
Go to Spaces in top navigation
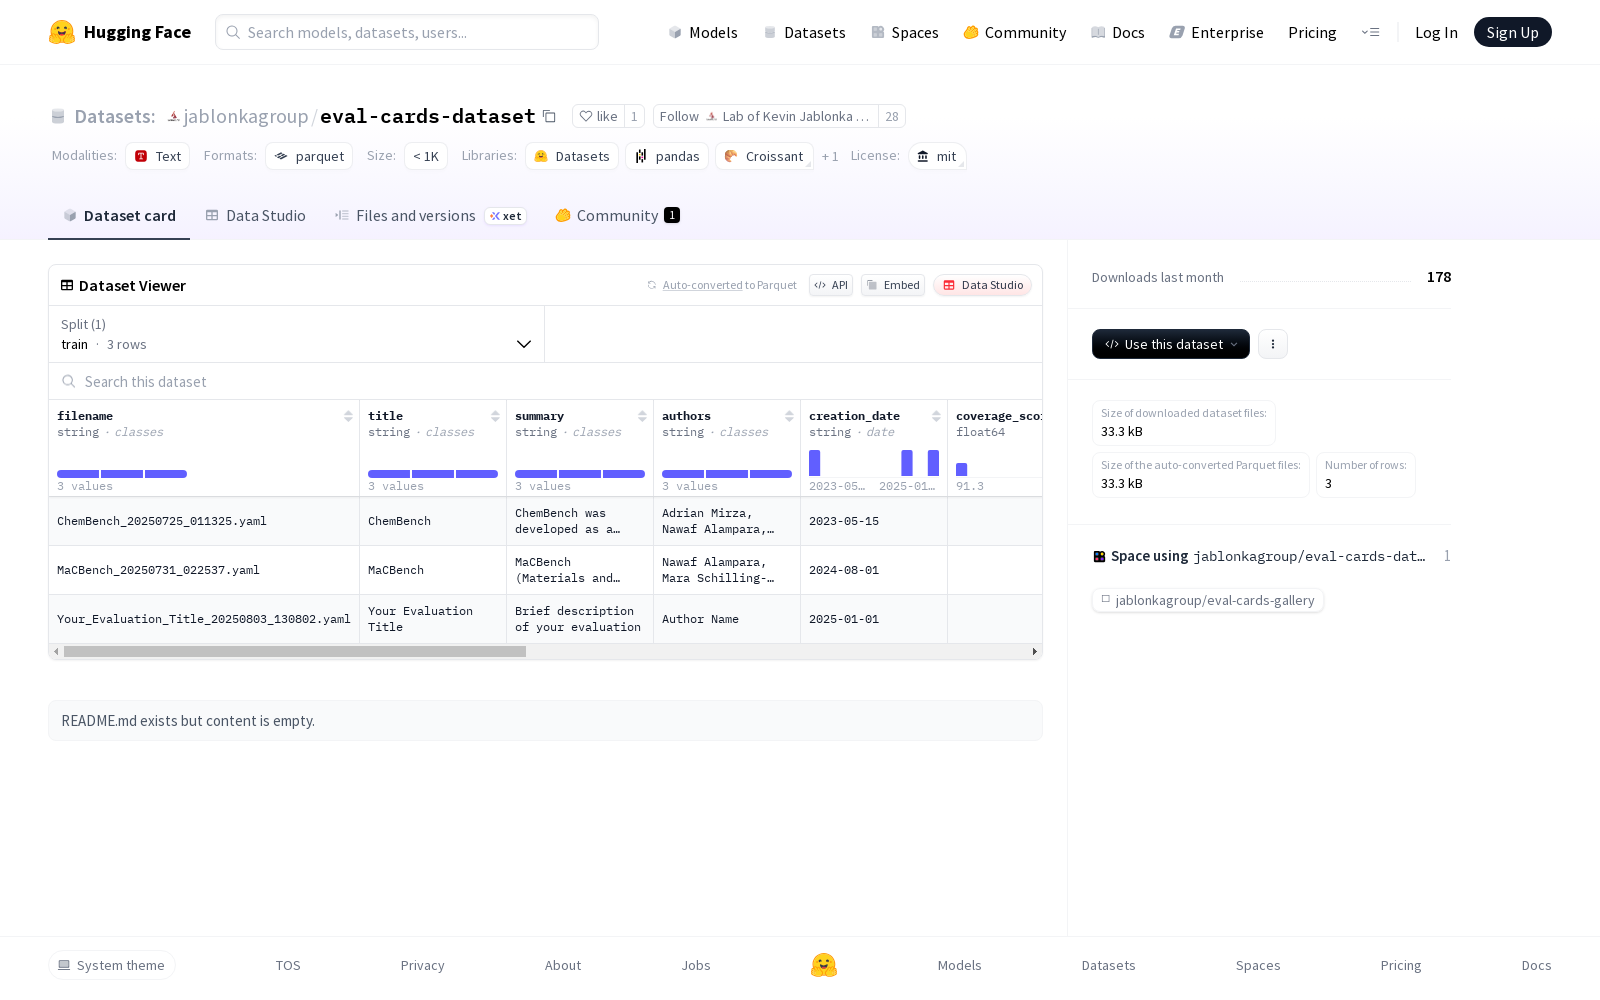point(905,32)
